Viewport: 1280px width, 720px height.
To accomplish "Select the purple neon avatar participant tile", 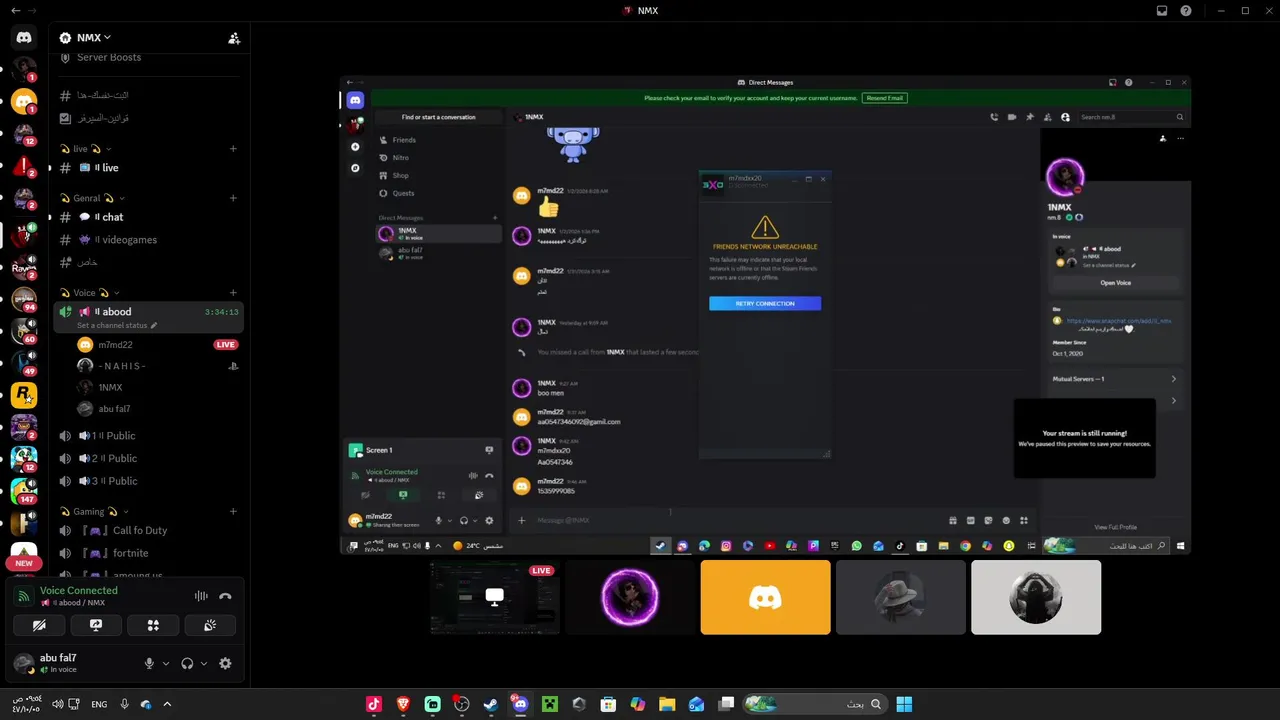I will coord(630,597).
